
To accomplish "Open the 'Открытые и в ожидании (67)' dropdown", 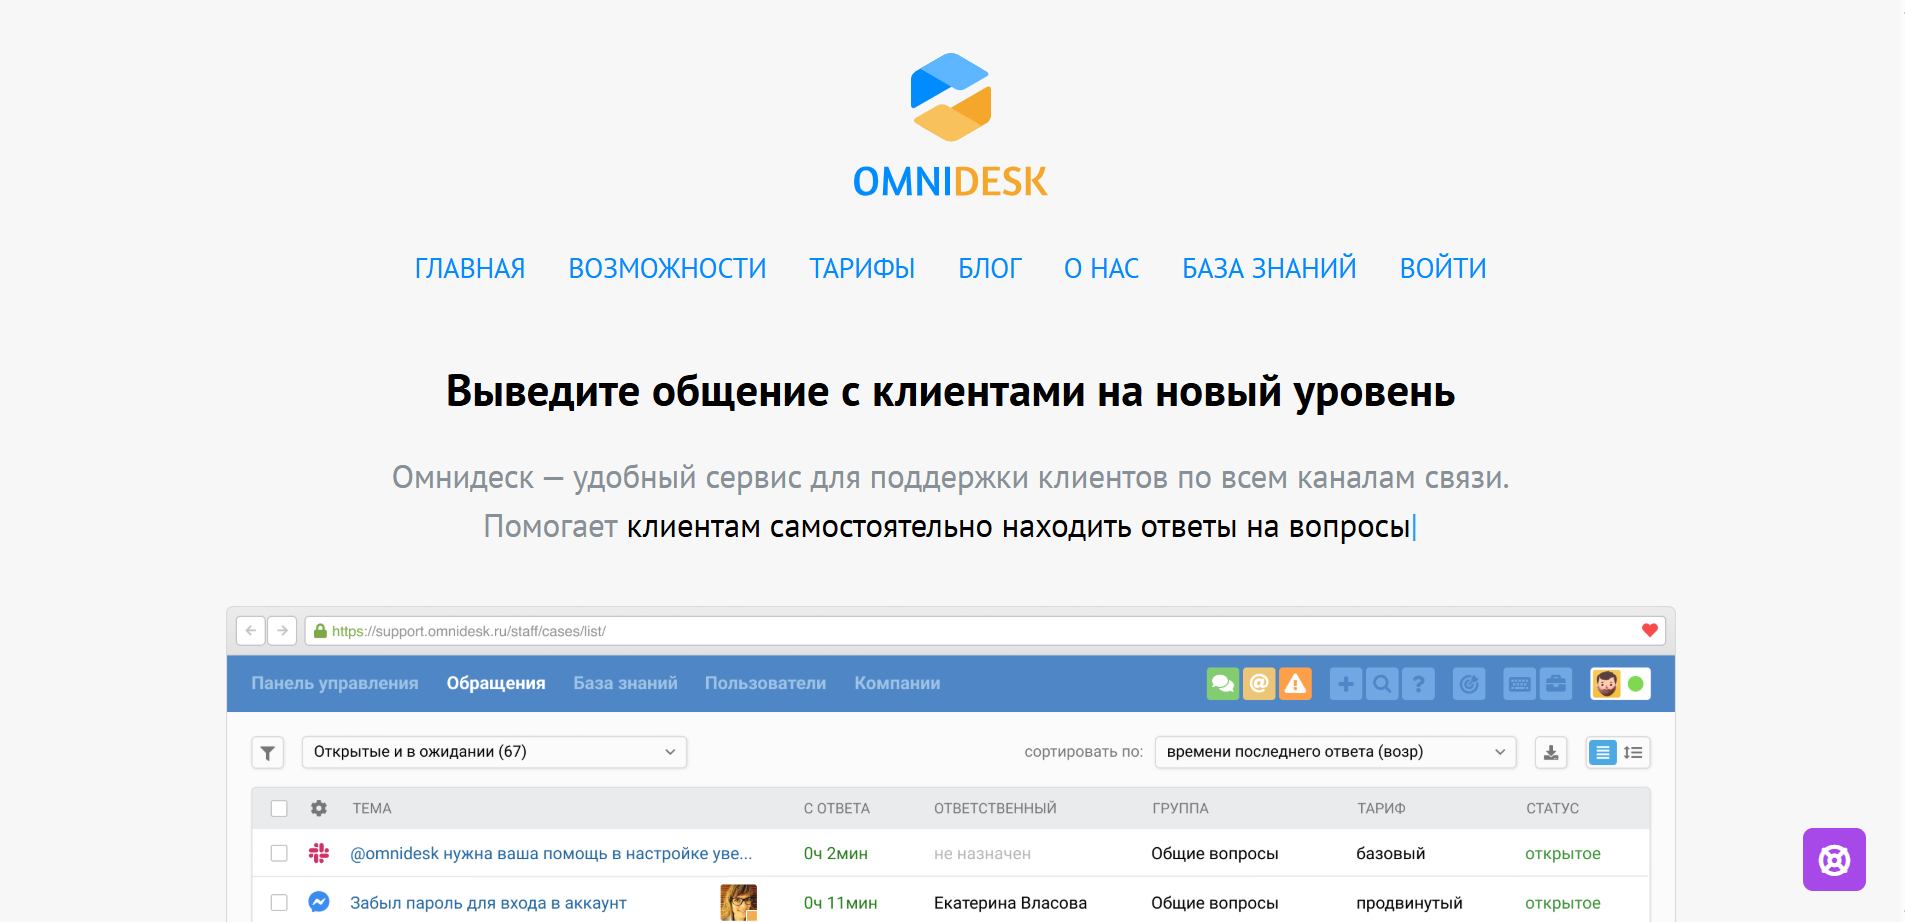I will coord(494,752).
